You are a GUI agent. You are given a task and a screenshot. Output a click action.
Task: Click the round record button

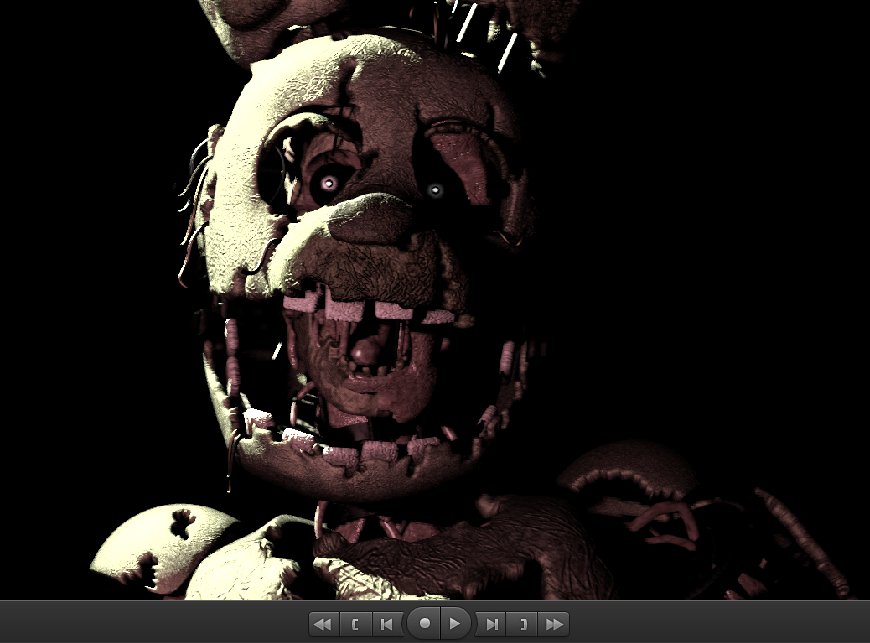point(424,623)
